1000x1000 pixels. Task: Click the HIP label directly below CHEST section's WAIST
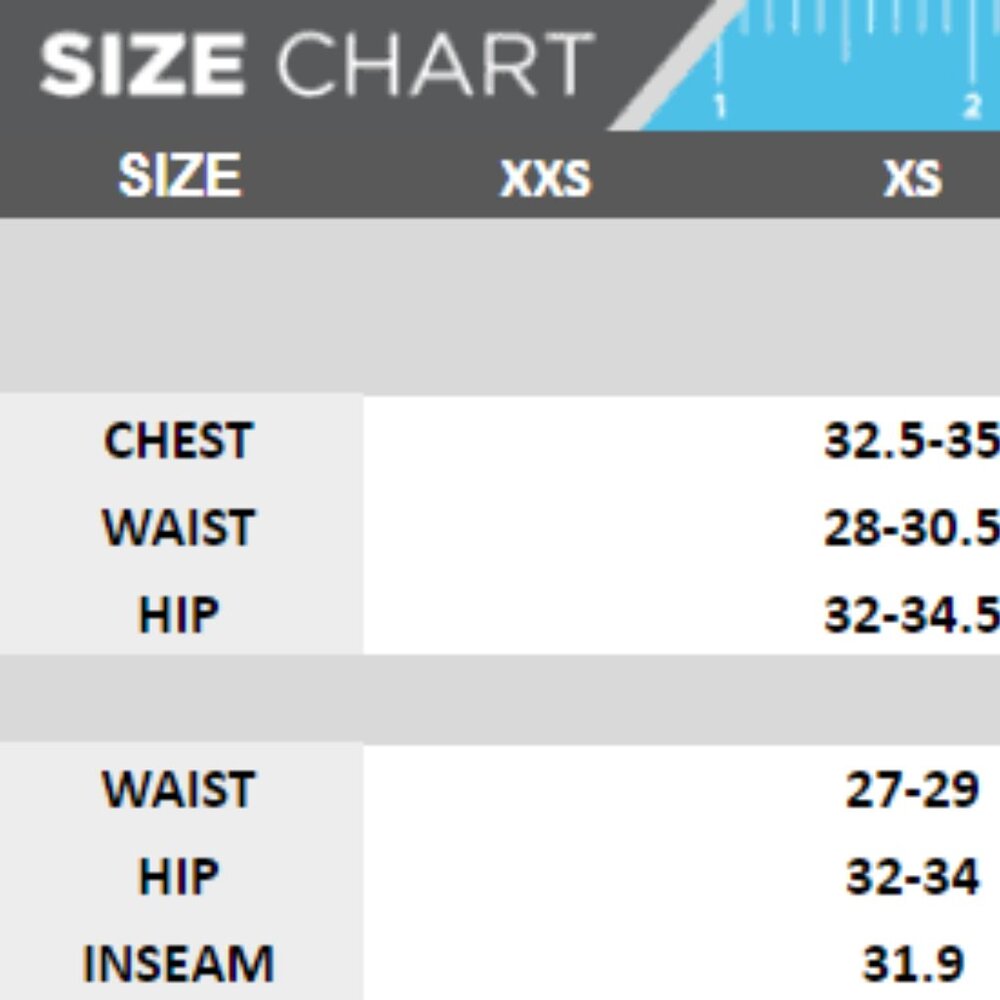(x=178, y=615)
